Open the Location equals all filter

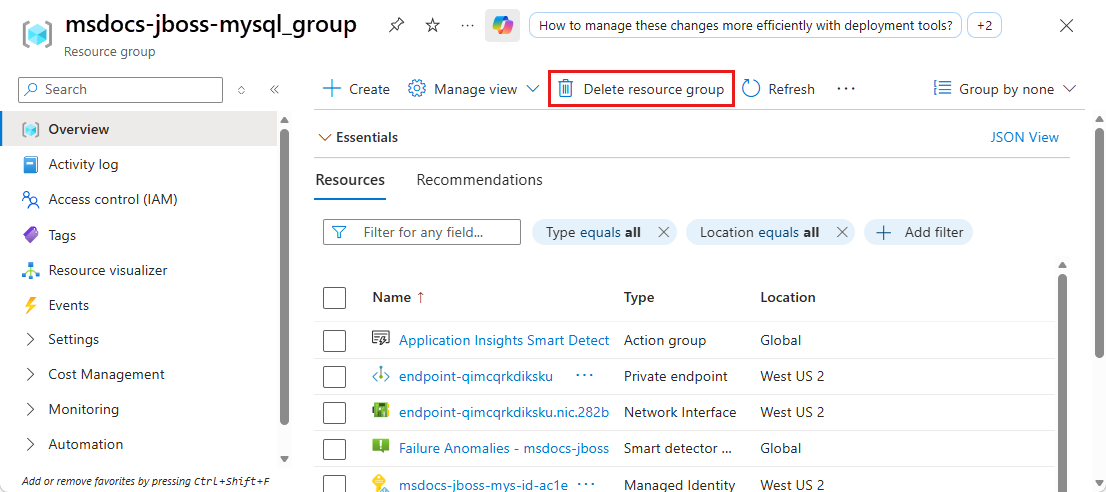(760, 232)
